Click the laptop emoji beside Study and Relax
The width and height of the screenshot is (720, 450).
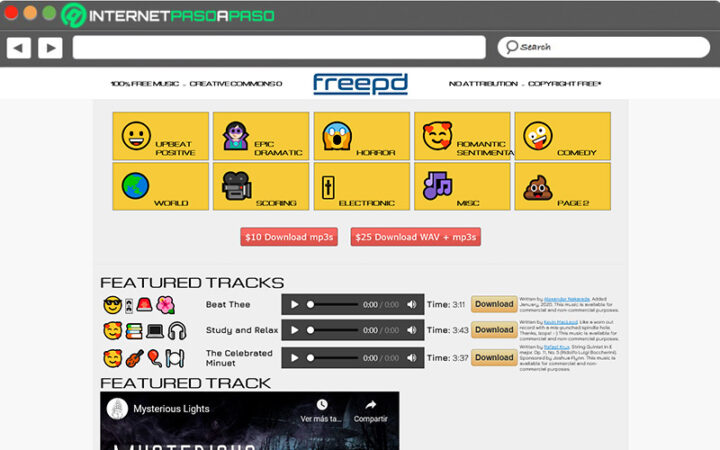[x=155, y=331]
